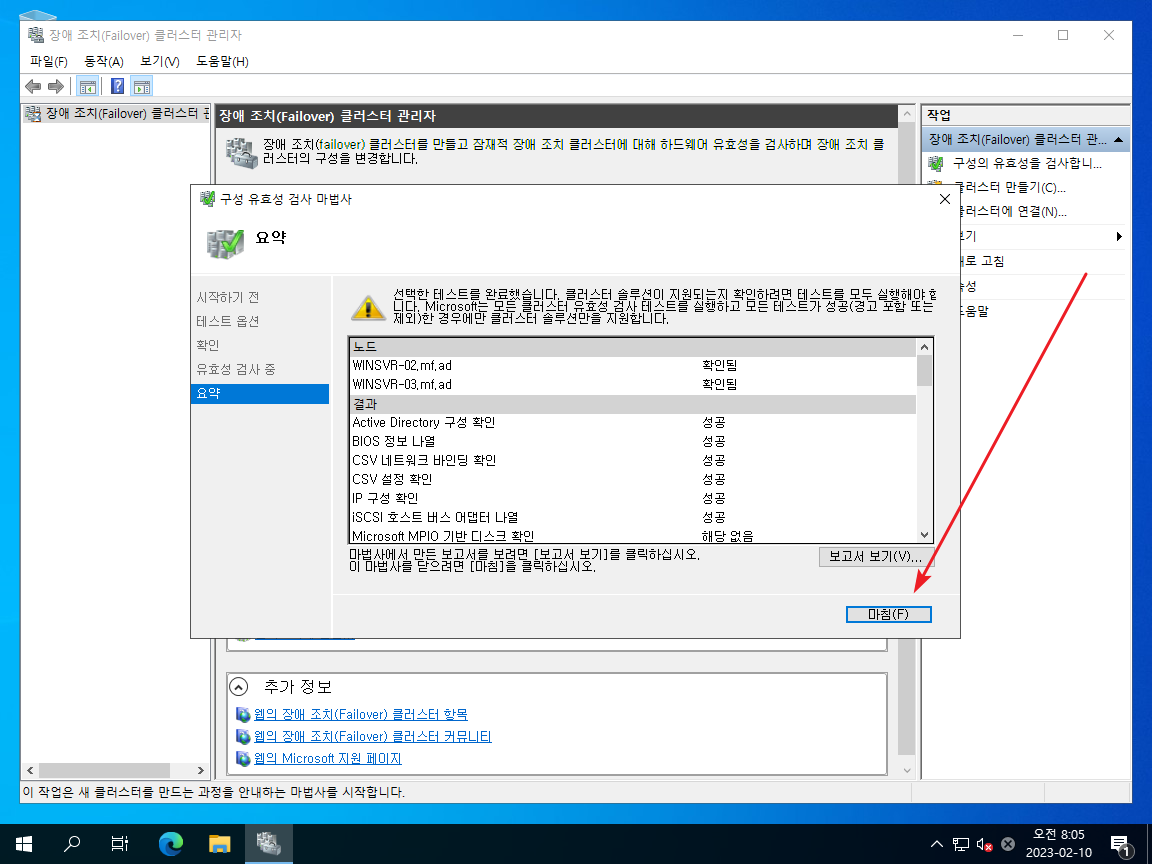Click the network icon in the system tray
1152x864 pixels.
click(x=960, y=844)
